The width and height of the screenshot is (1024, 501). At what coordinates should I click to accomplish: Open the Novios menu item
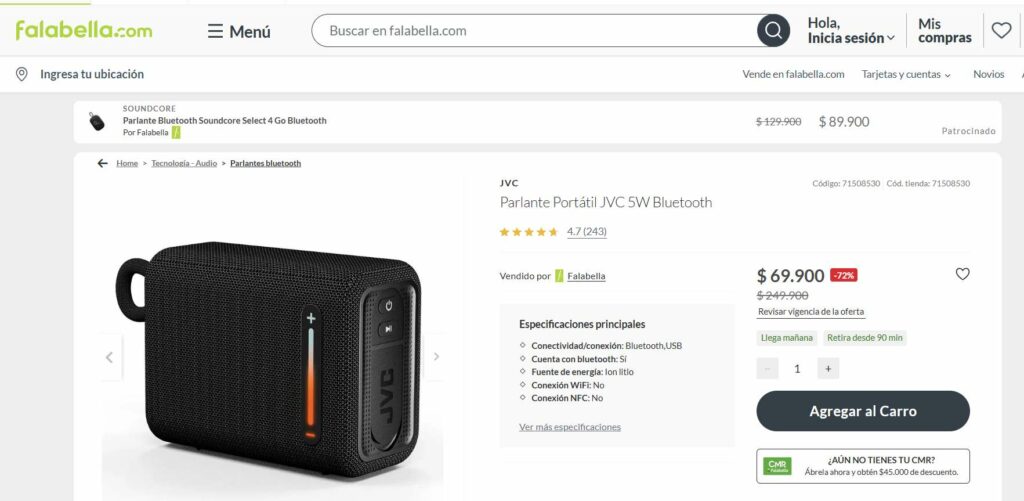[x=989, y=74]
